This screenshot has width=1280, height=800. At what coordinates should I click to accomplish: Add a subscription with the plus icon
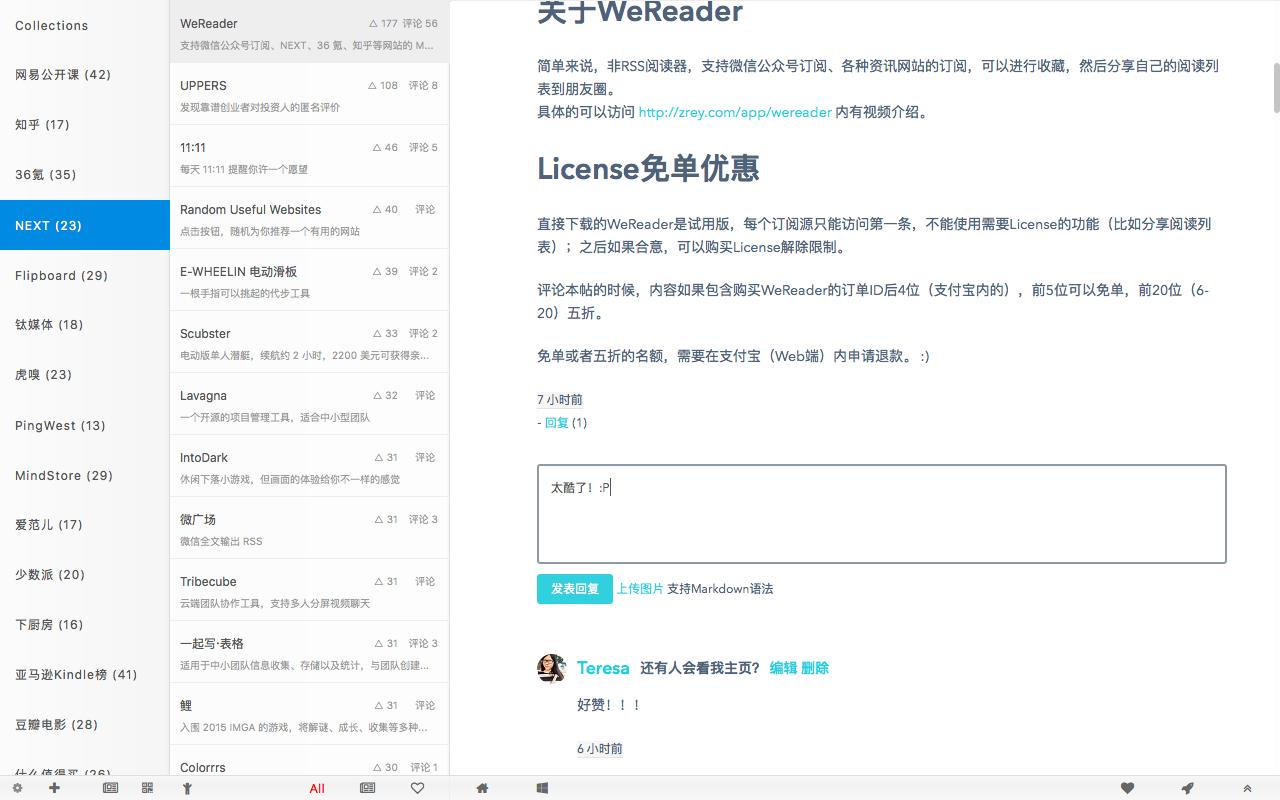pyautogui.click(x=54, y=788)
